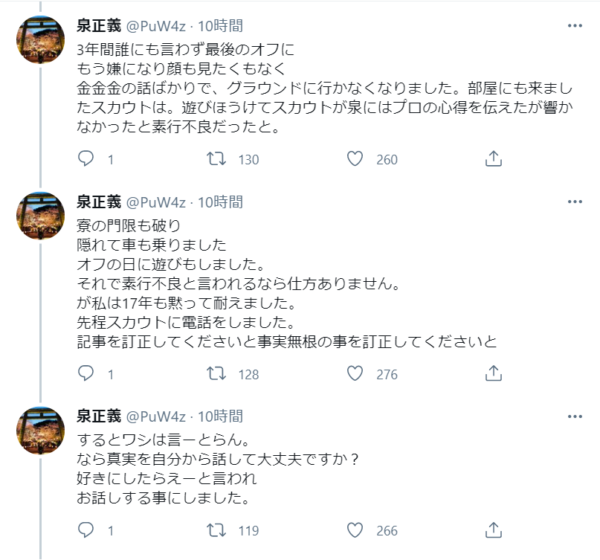Click the profile avatar on the first tweet
This screenshot has height=560, width=600.
(44, 44)
